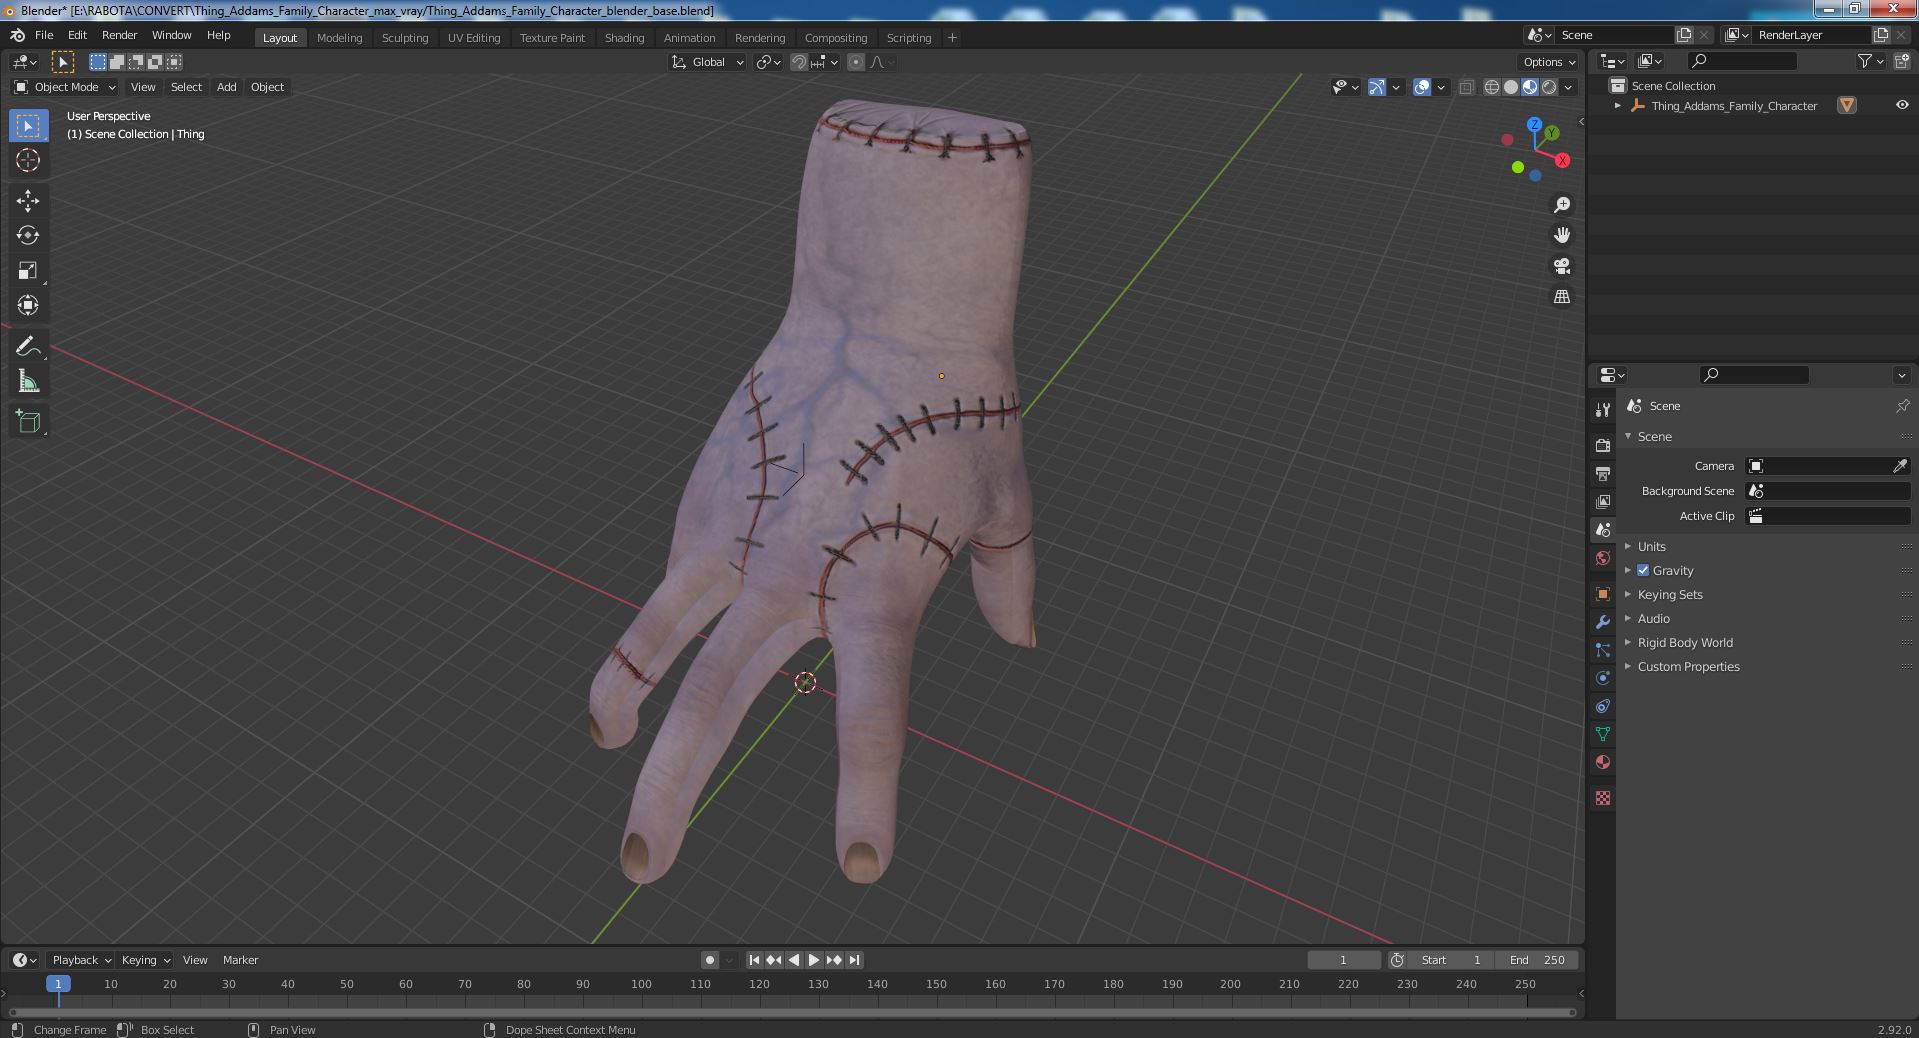Switch to Sculpting workspace tab

405,38
